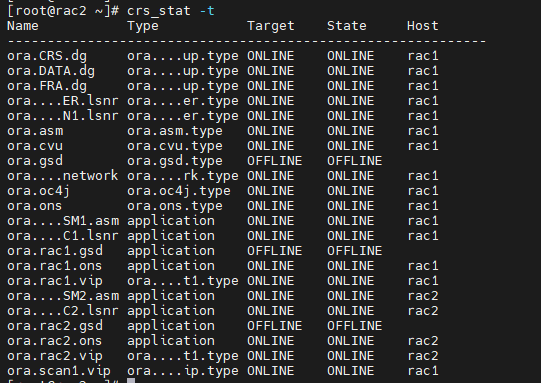Click ONLINE target in ora.scan1.vip row
Image resolution: width=541 pixels, height=383 pixels.
pyautogui.click(x=271, y=371)
